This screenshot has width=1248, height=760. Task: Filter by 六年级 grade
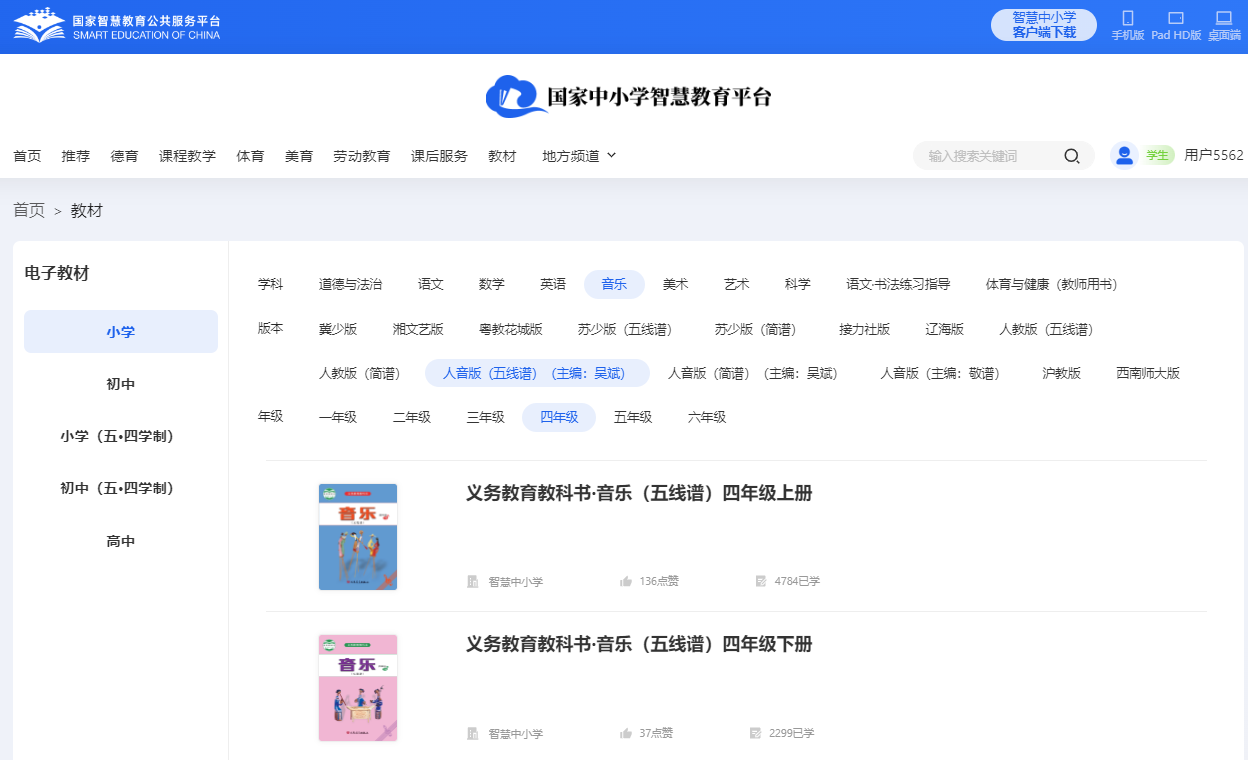(x=707, y=418)
